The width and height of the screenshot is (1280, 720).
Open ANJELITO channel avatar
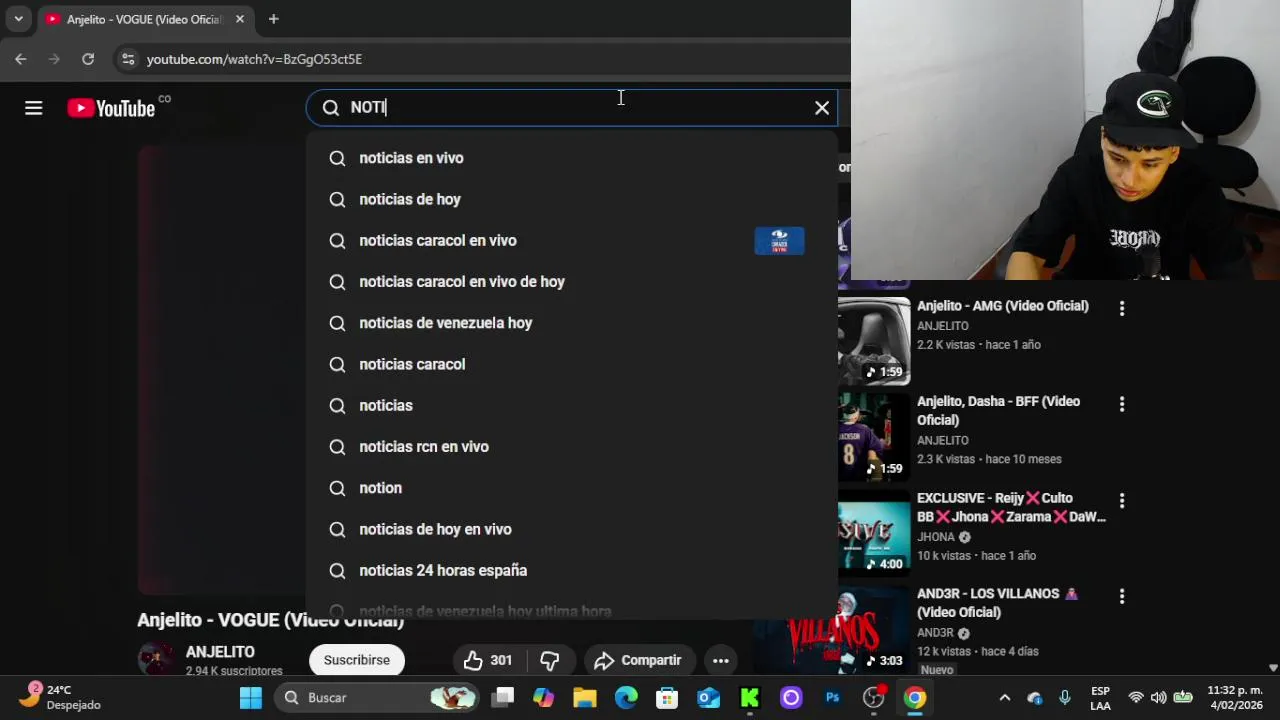[x=155, y=659]
